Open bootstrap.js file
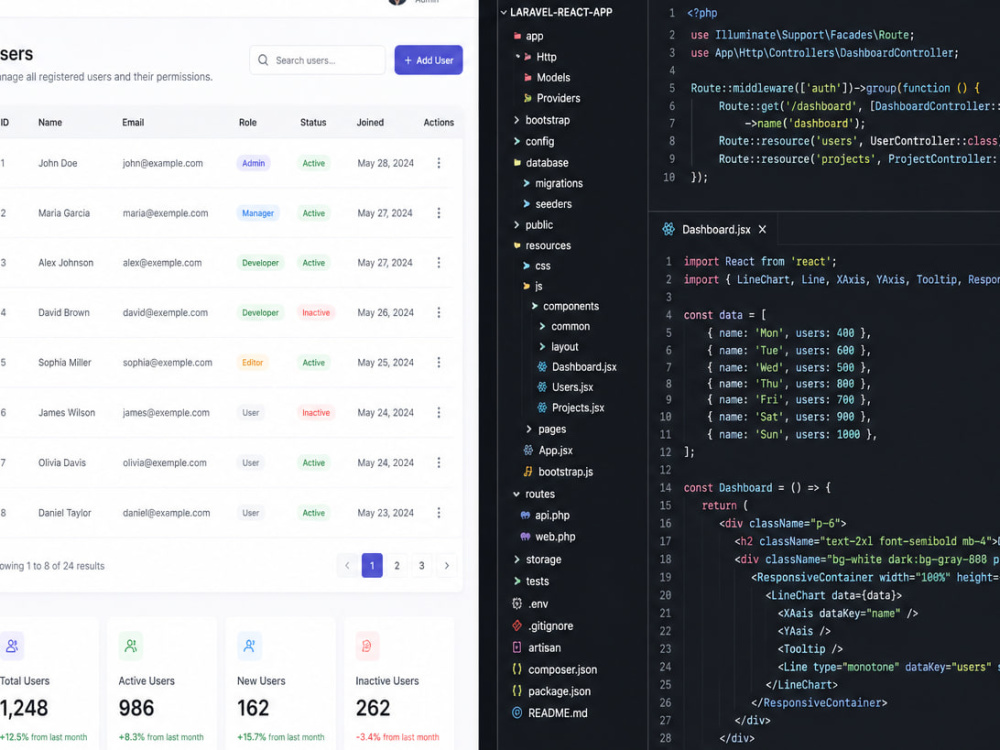1000x750 pixels. click(558, 472)
